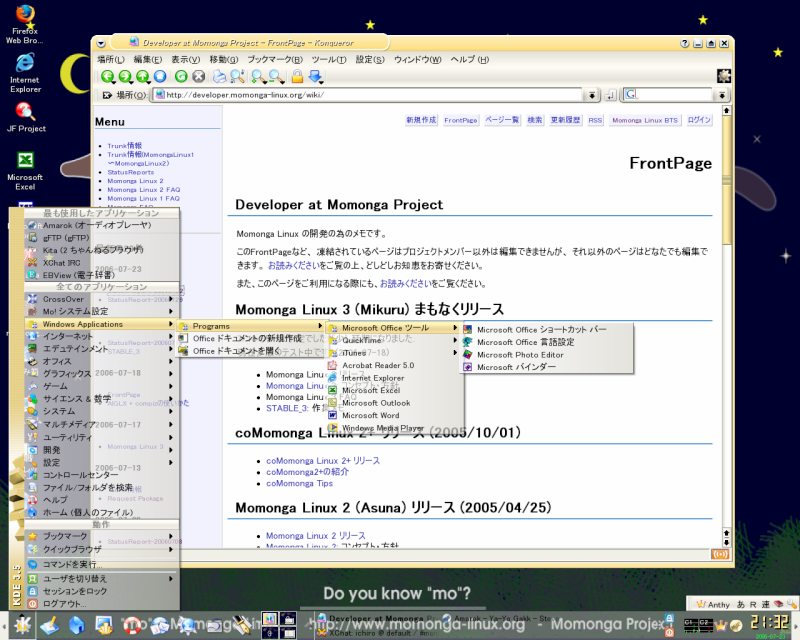
Task: Select Amarok (オーディオプレーヤ) recent application
Action: [x=102, y=225]
